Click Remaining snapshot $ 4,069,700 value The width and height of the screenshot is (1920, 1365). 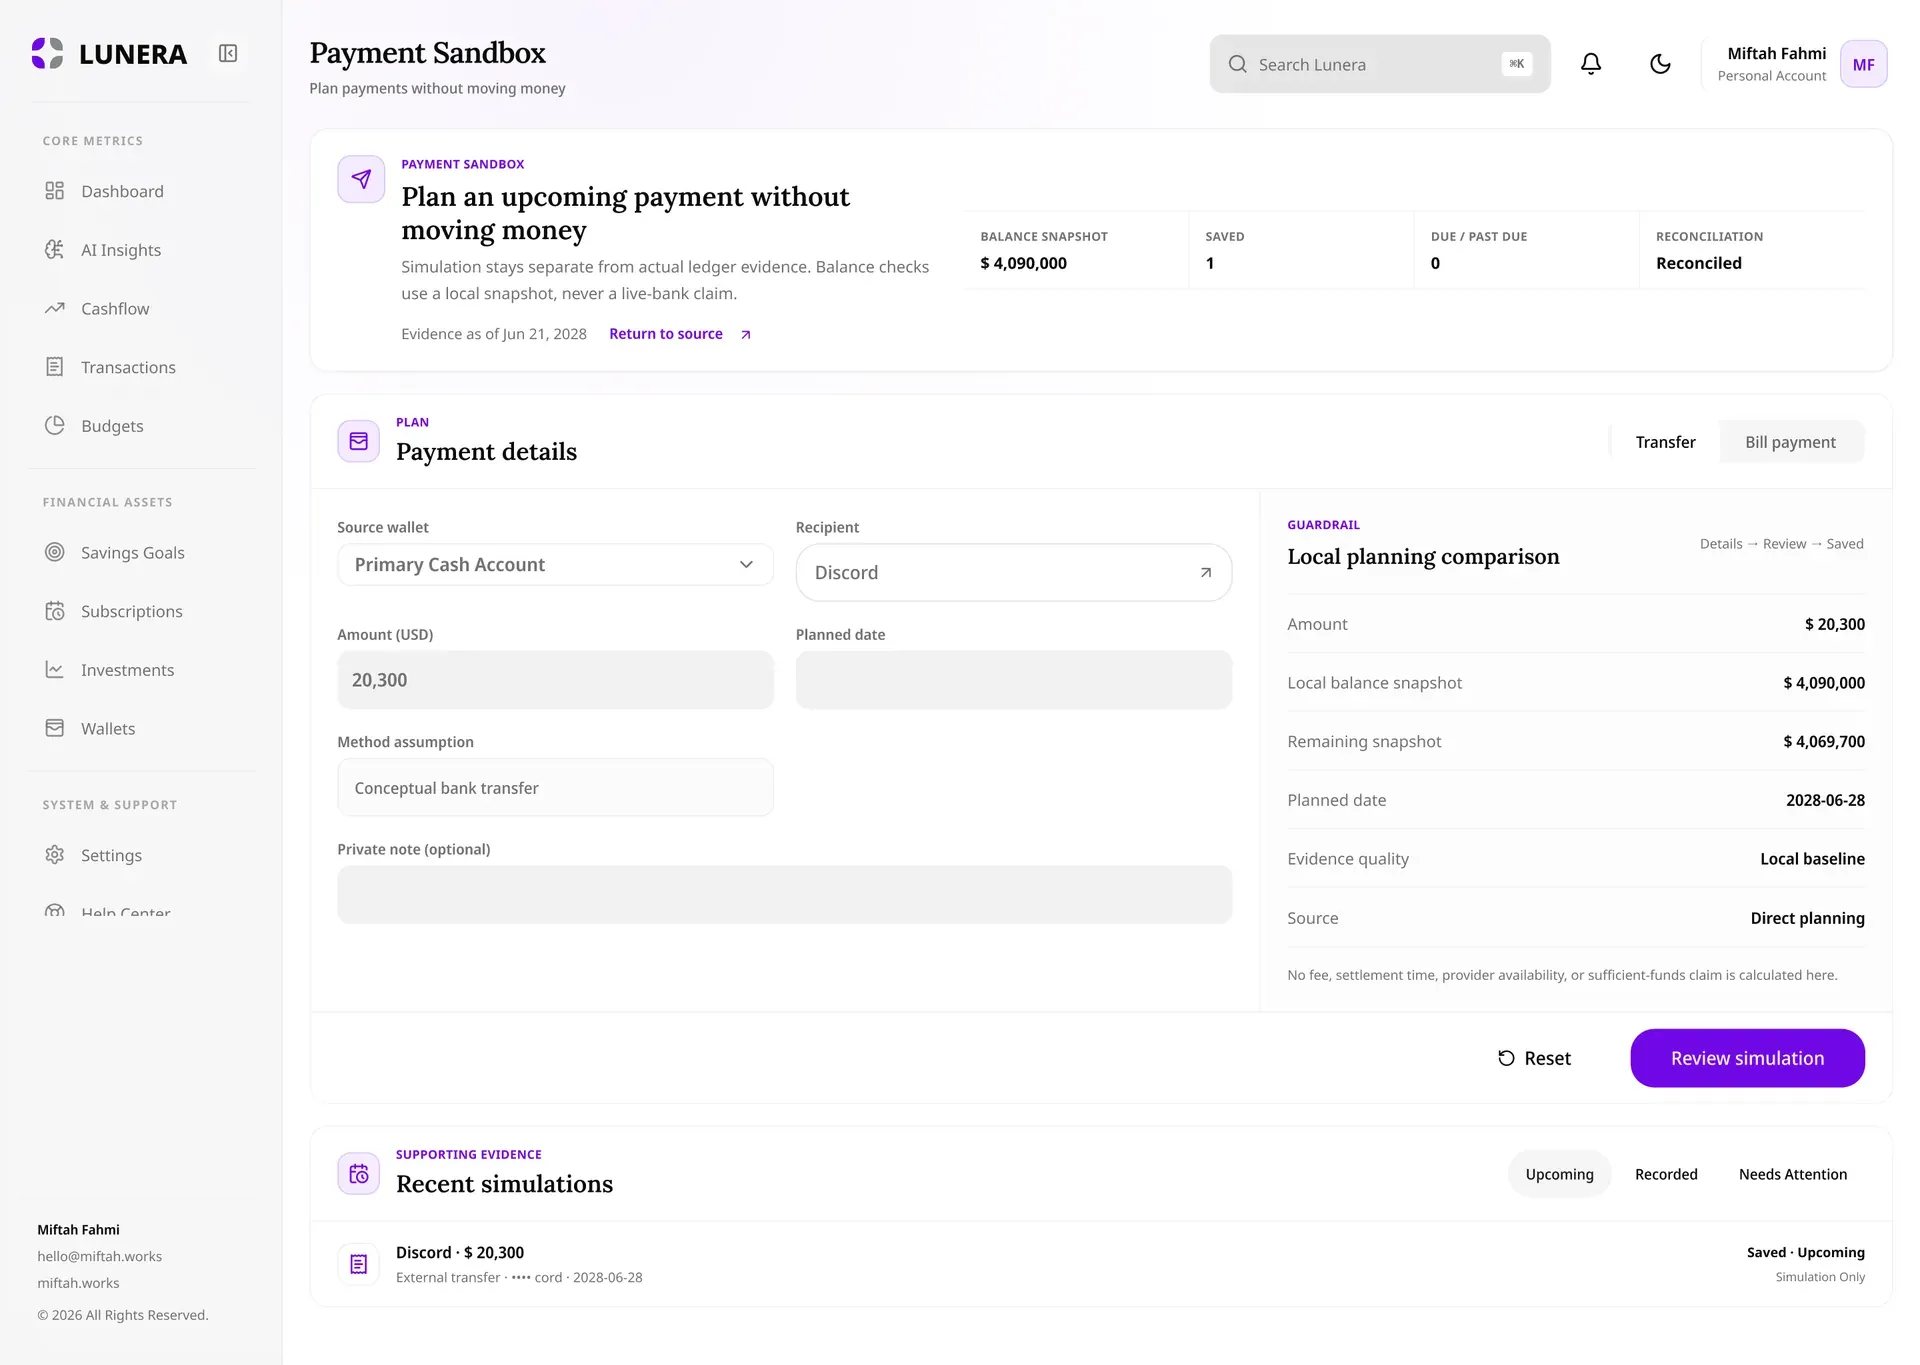pyautogui.click(x=1823, y=741)
